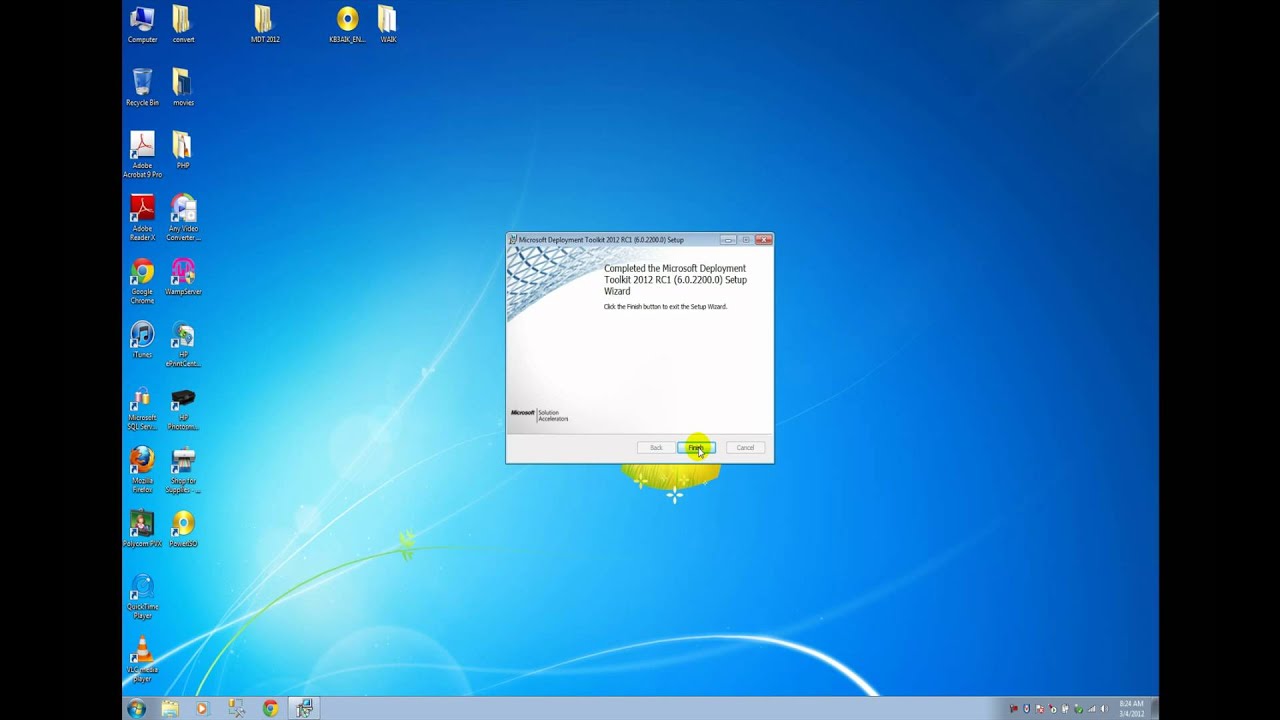Launch Windows Media Player from the taskbar
1280x720 pixels.
[x=202, y=708]
